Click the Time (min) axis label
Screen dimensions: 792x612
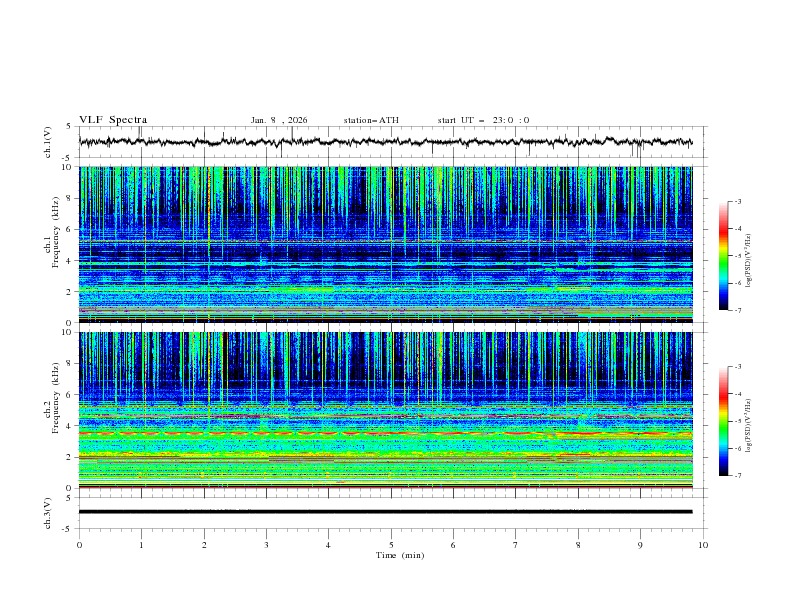400,555
